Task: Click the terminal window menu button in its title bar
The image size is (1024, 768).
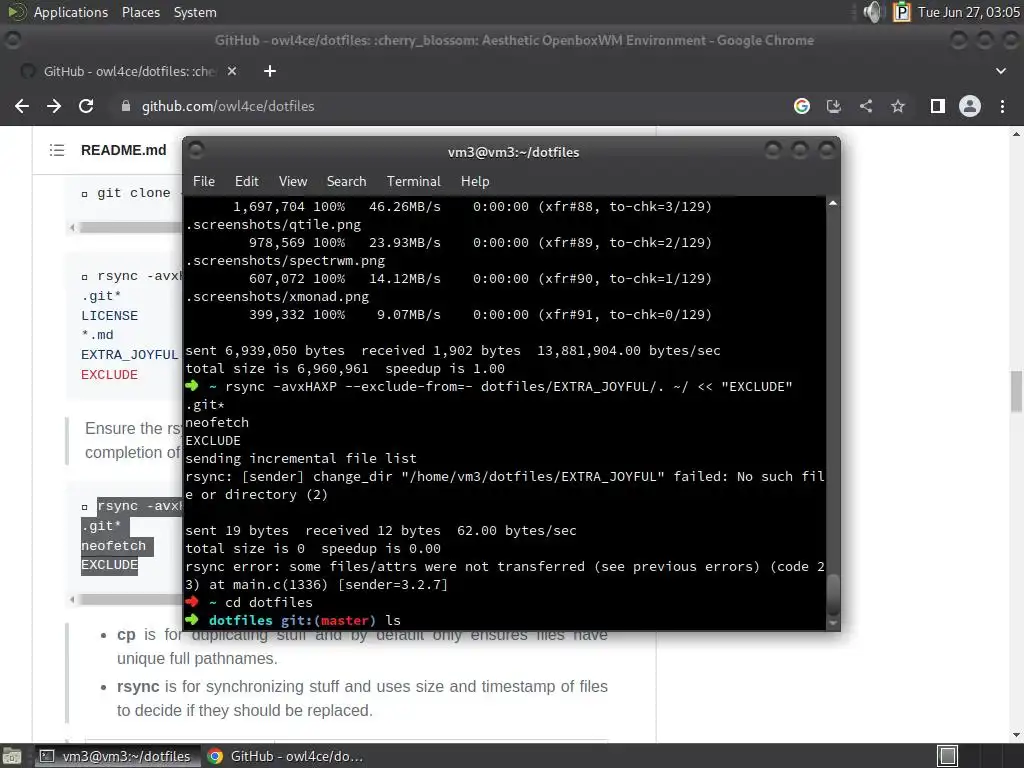Action: pyautogui.click(x=196, y=150)
